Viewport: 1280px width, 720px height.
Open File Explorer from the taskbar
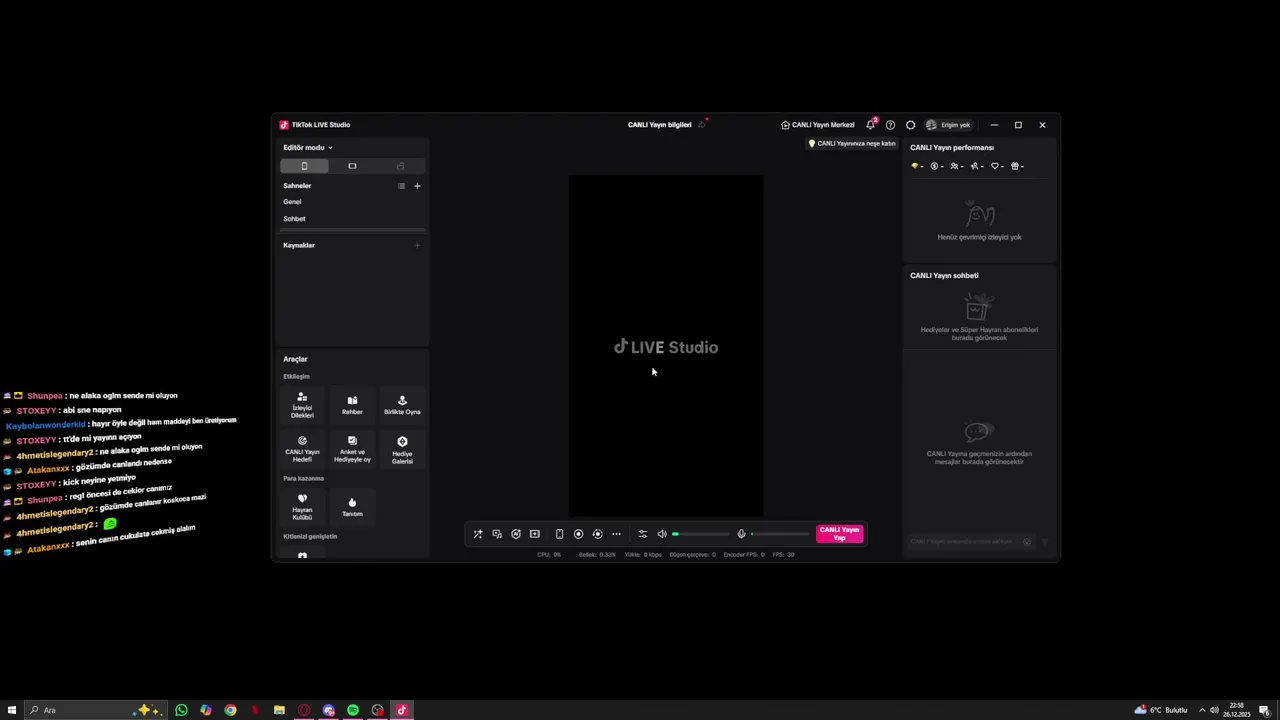[x=279, y=710]
